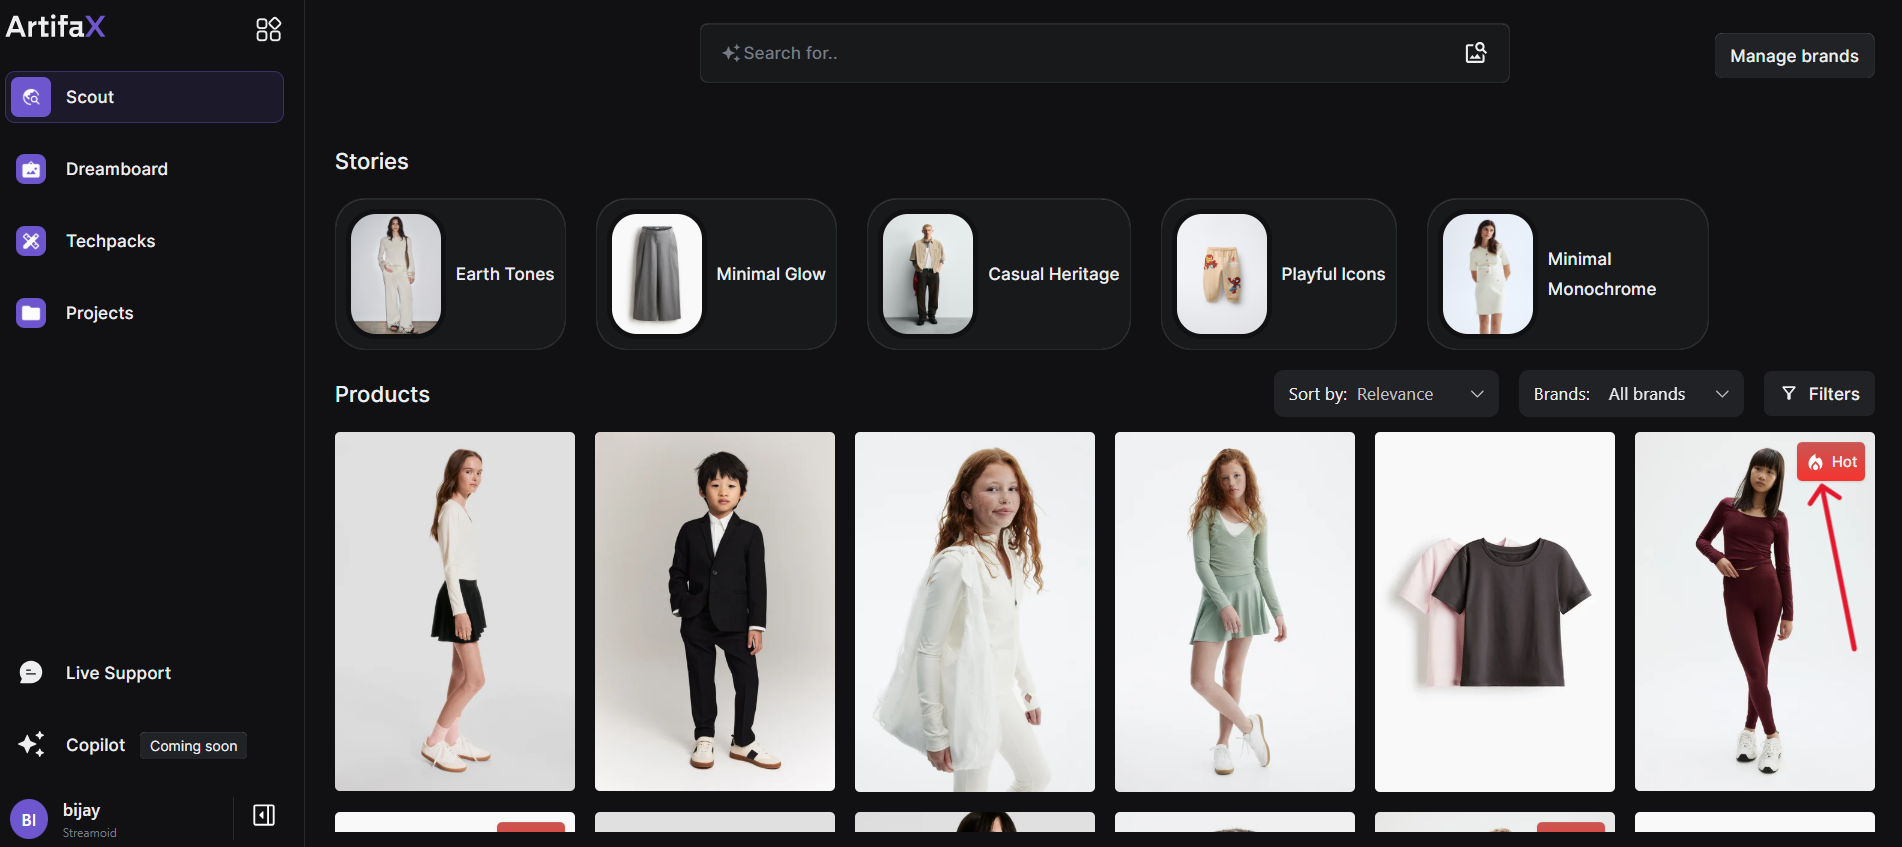Open the Earth Tones story
The image size is (1902, 847).
[x=450, y=274]
